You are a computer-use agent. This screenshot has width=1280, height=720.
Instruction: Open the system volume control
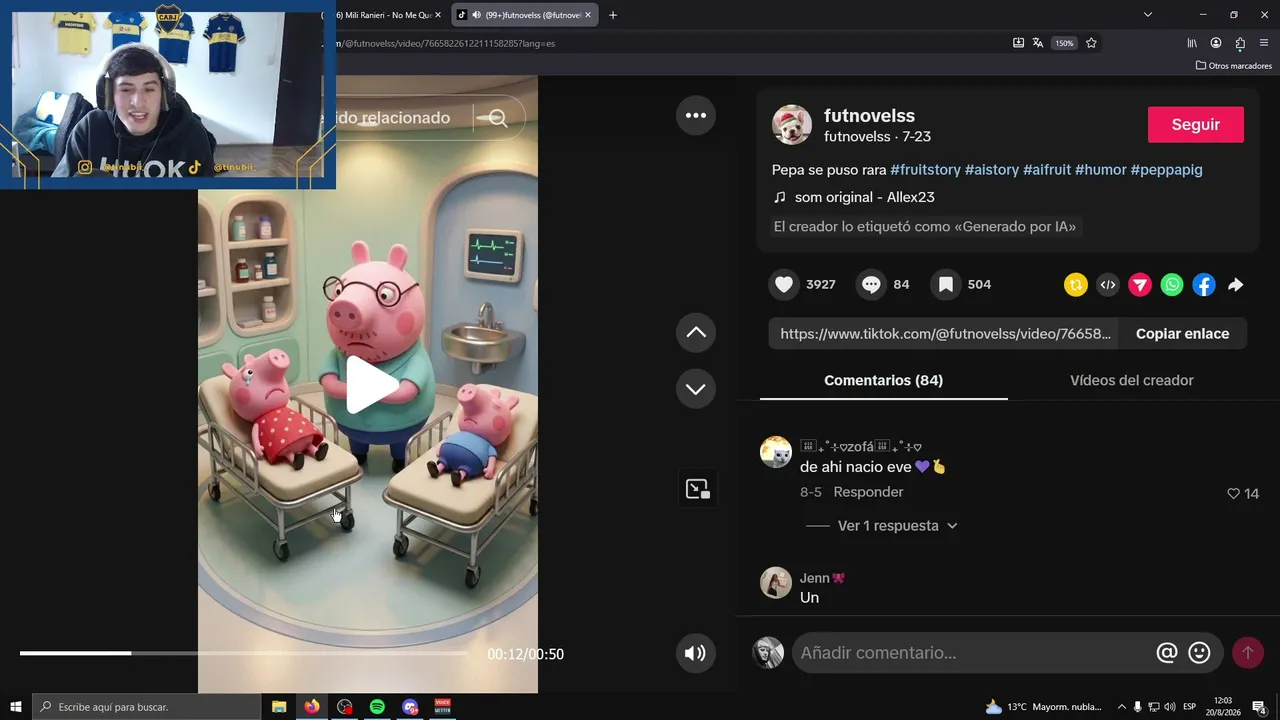(x=1170, y=707)
